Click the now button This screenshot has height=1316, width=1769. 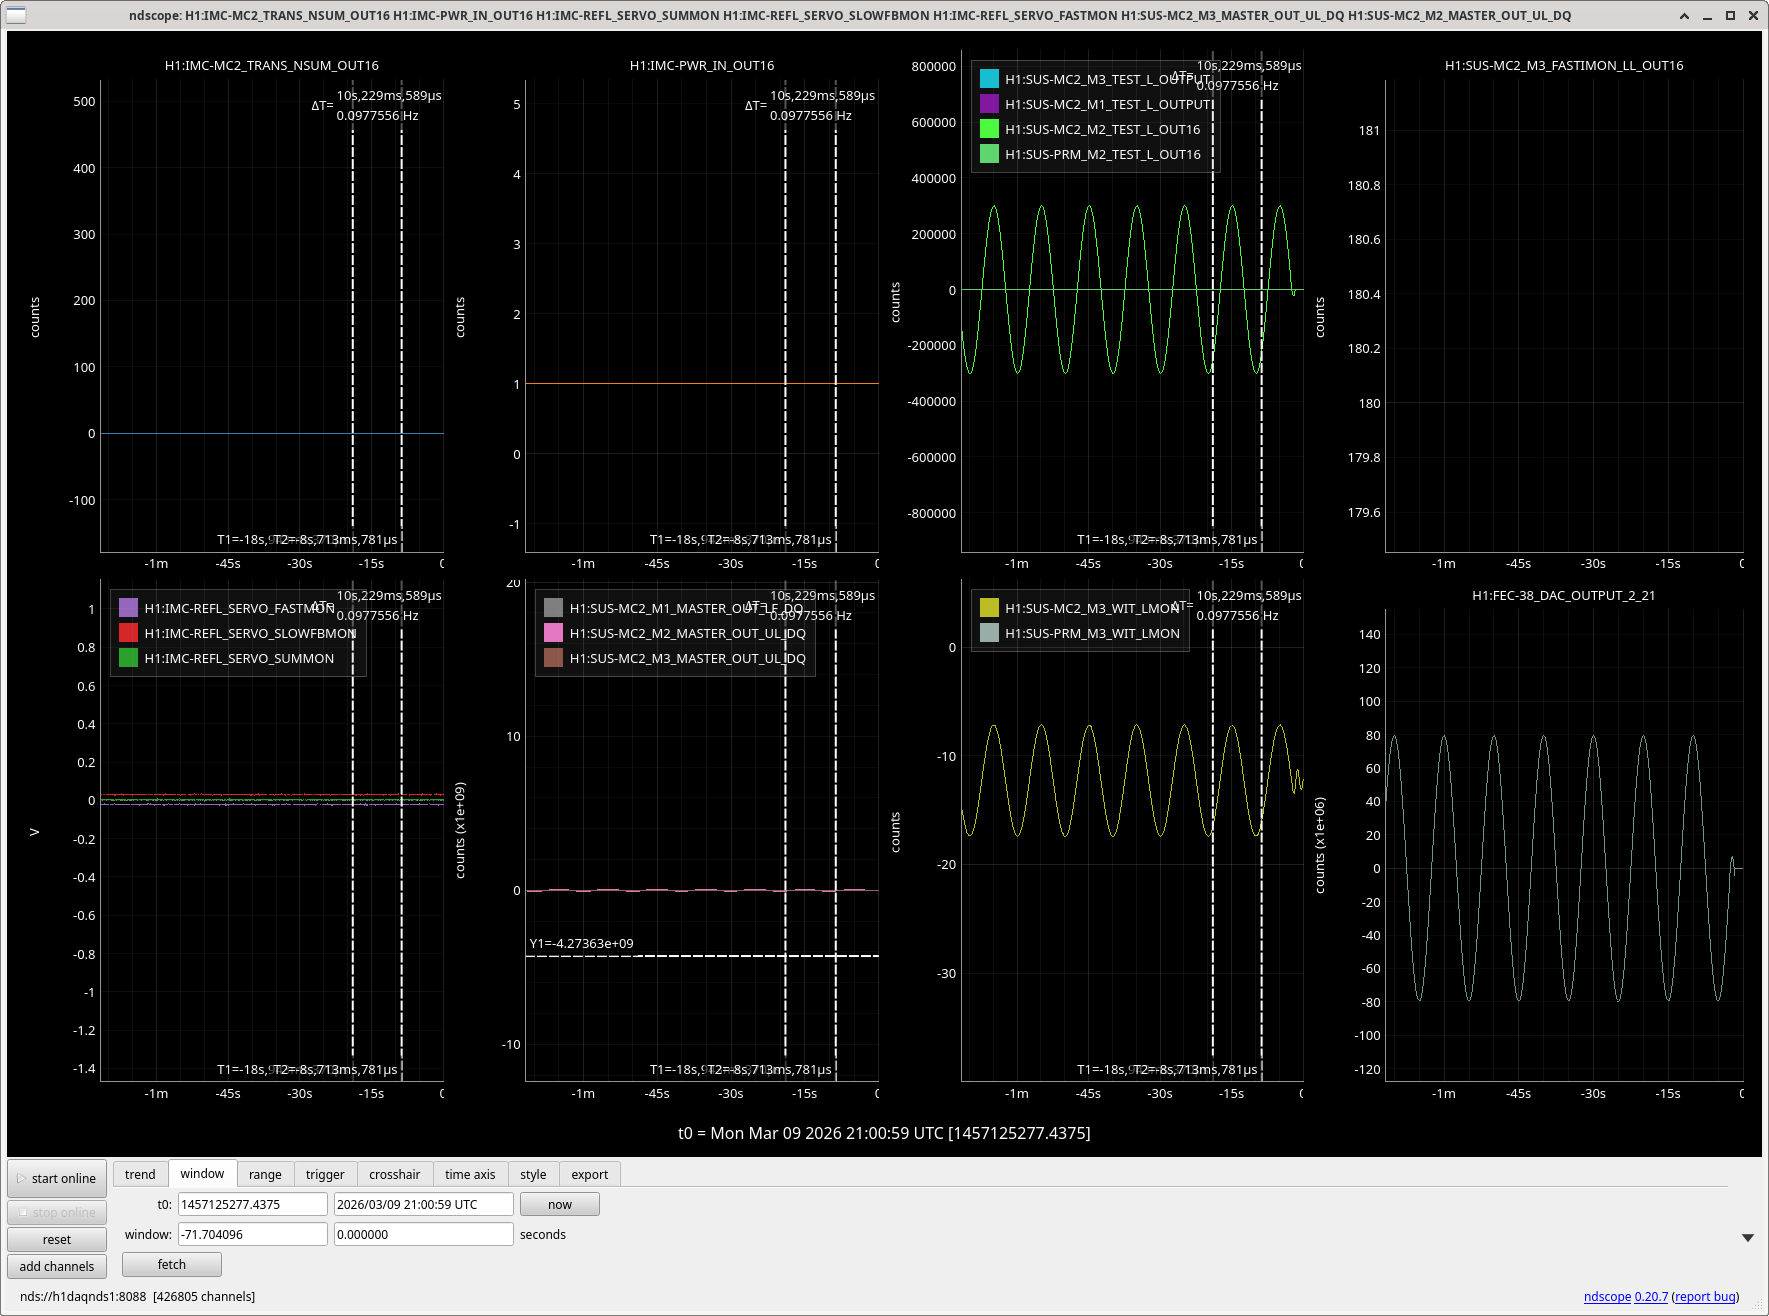560,1204
